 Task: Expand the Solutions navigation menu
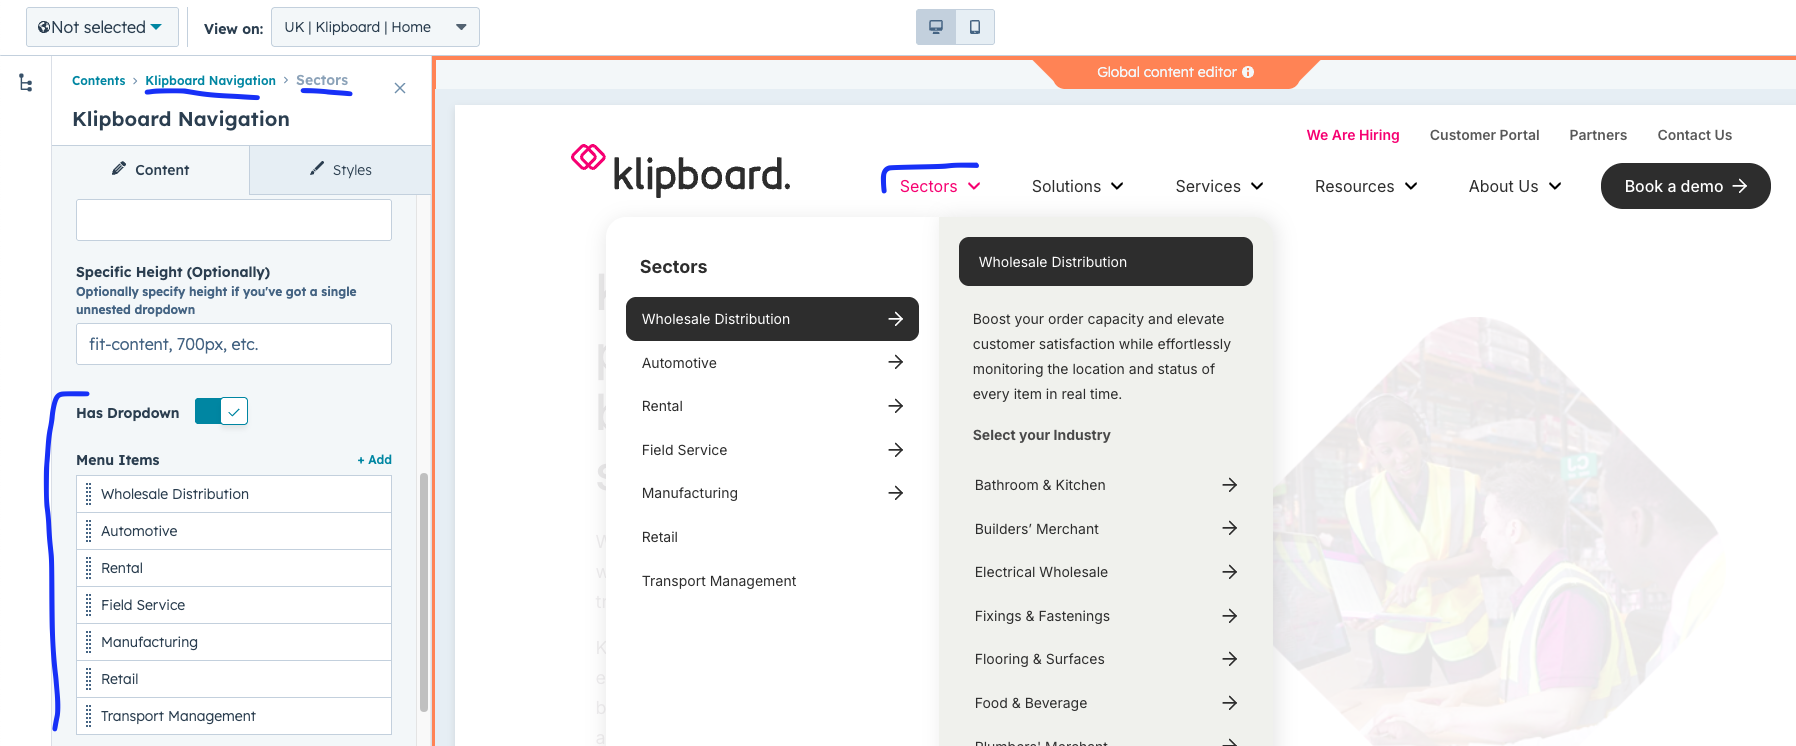(x=1077, y=186)
